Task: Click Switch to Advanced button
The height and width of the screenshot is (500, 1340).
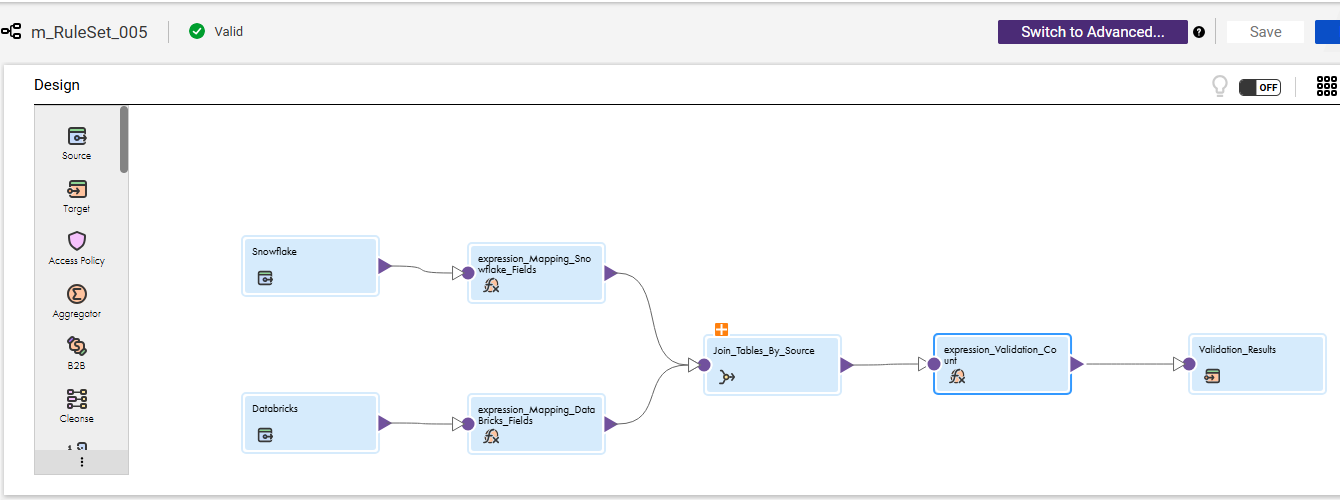Action: click(1093, 32)
